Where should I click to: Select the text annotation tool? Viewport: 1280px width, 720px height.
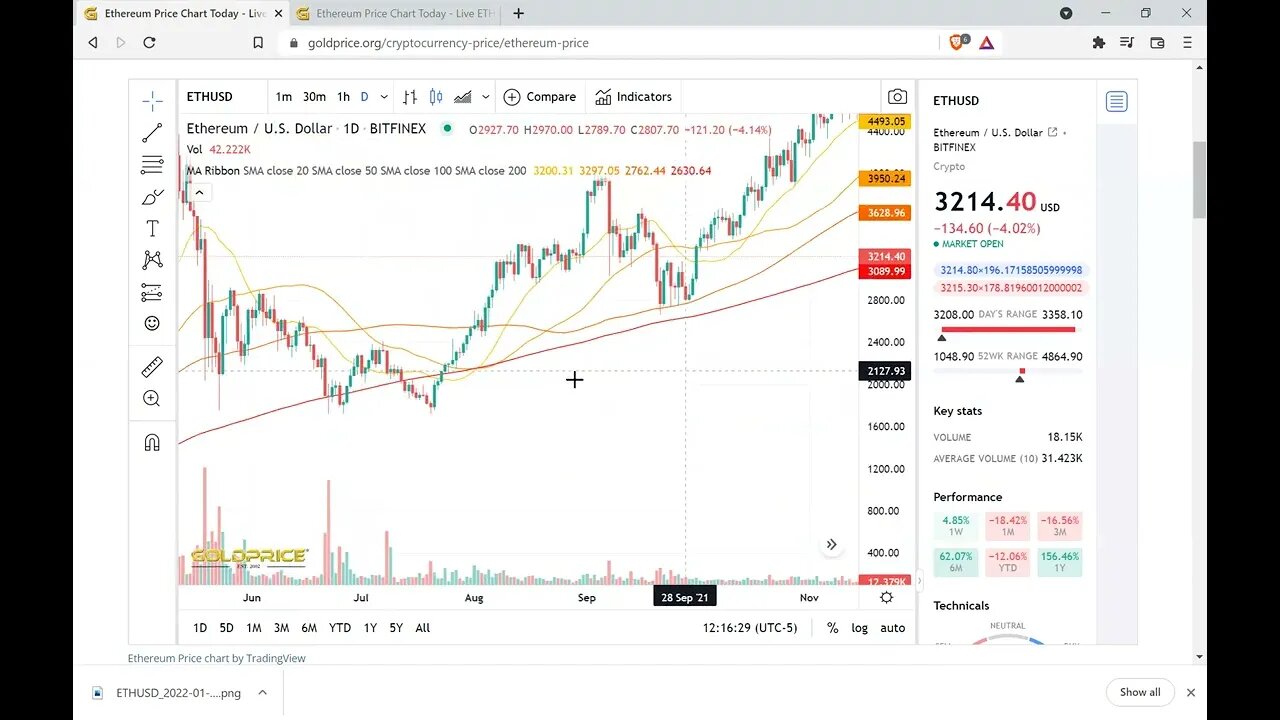point(152,229)
